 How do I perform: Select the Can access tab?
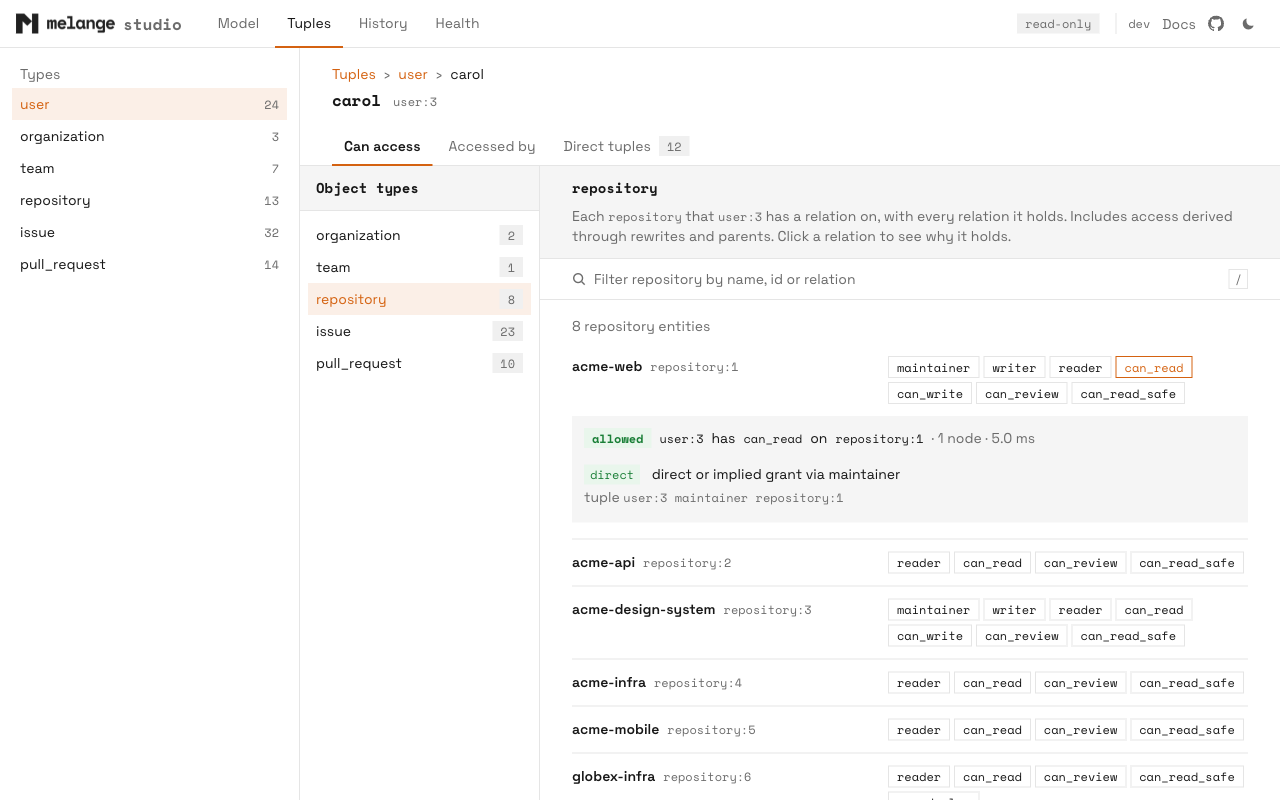tap(382, 147)
